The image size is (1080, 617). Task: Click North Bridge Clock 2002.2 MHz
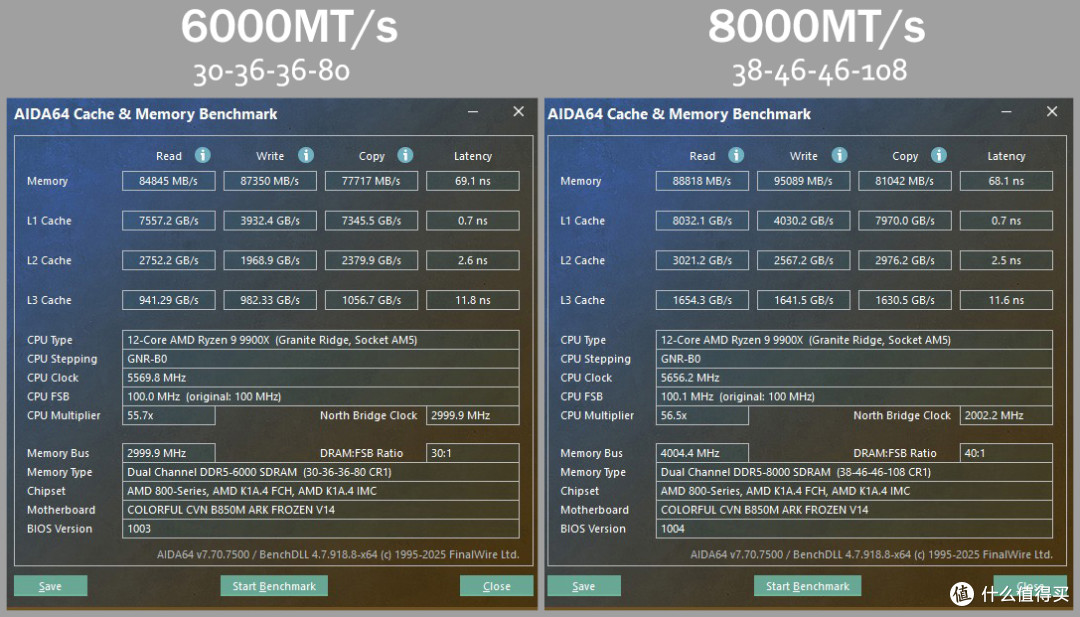(x=1006, y=415)
